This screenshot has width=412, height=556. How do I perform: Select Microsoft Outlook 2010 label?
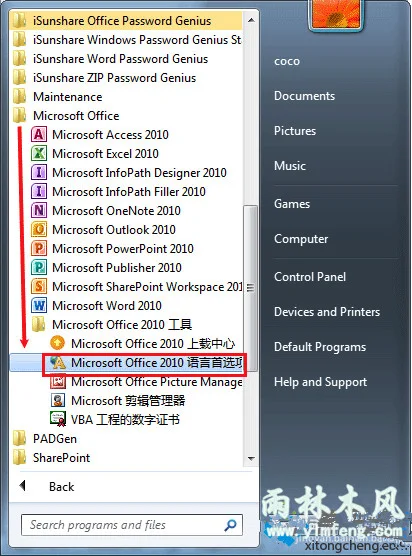[x=114, y=230]
